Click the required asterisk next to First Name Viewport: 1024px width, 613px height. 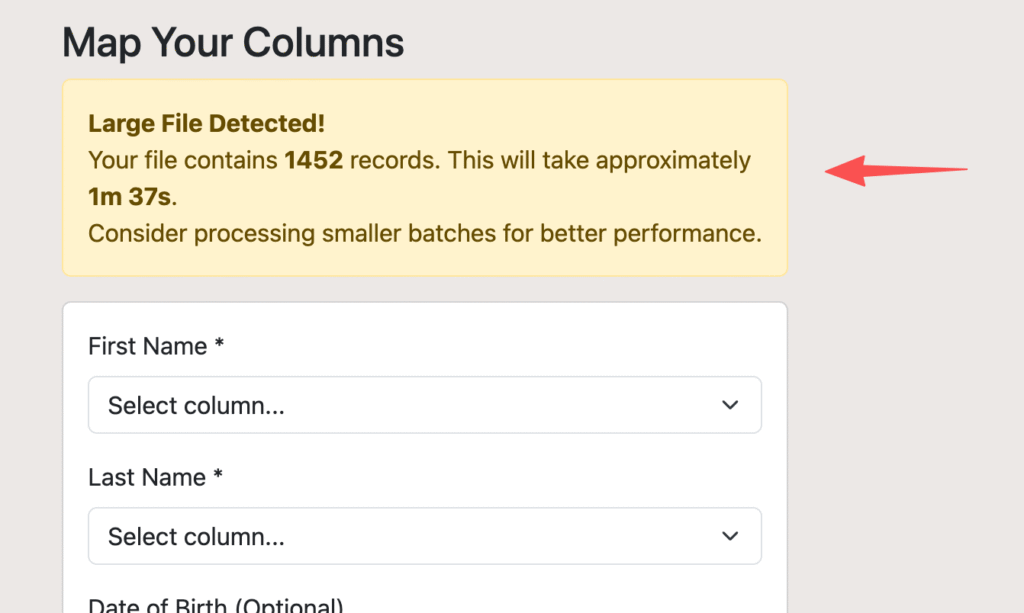219,346
